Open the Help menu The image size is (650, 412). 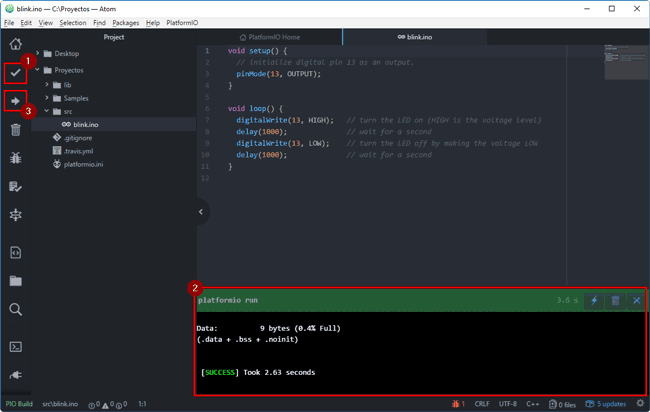(153, 23)
